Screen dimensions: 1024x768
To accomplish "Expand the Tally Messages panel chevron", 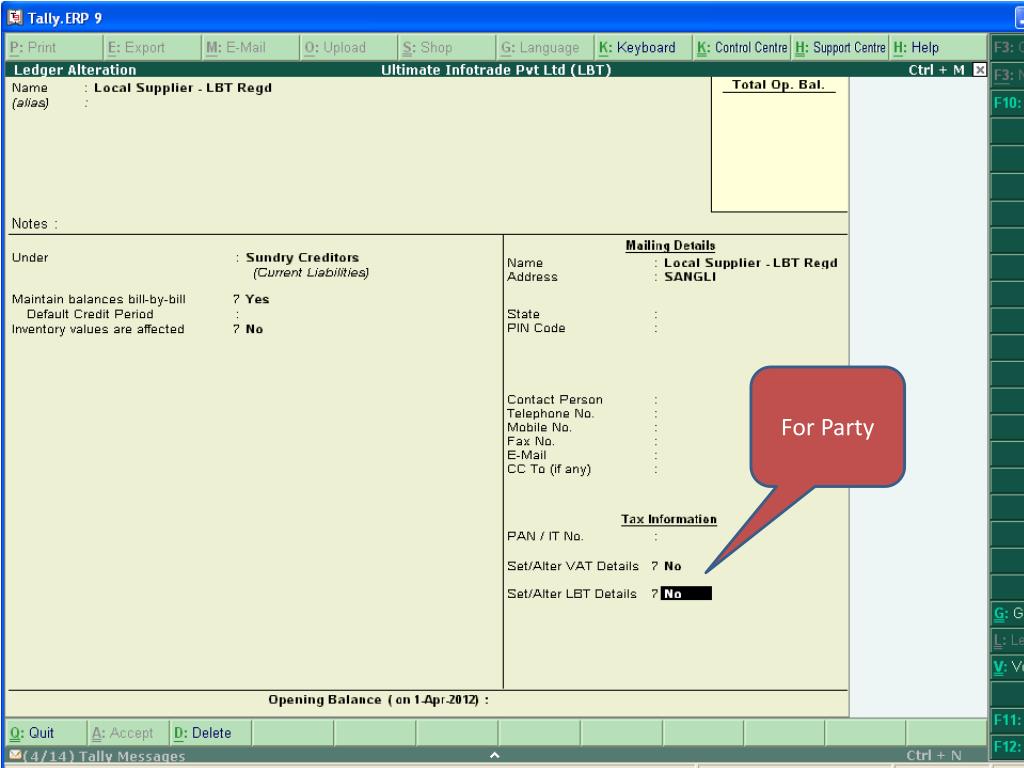I will 495,755.
